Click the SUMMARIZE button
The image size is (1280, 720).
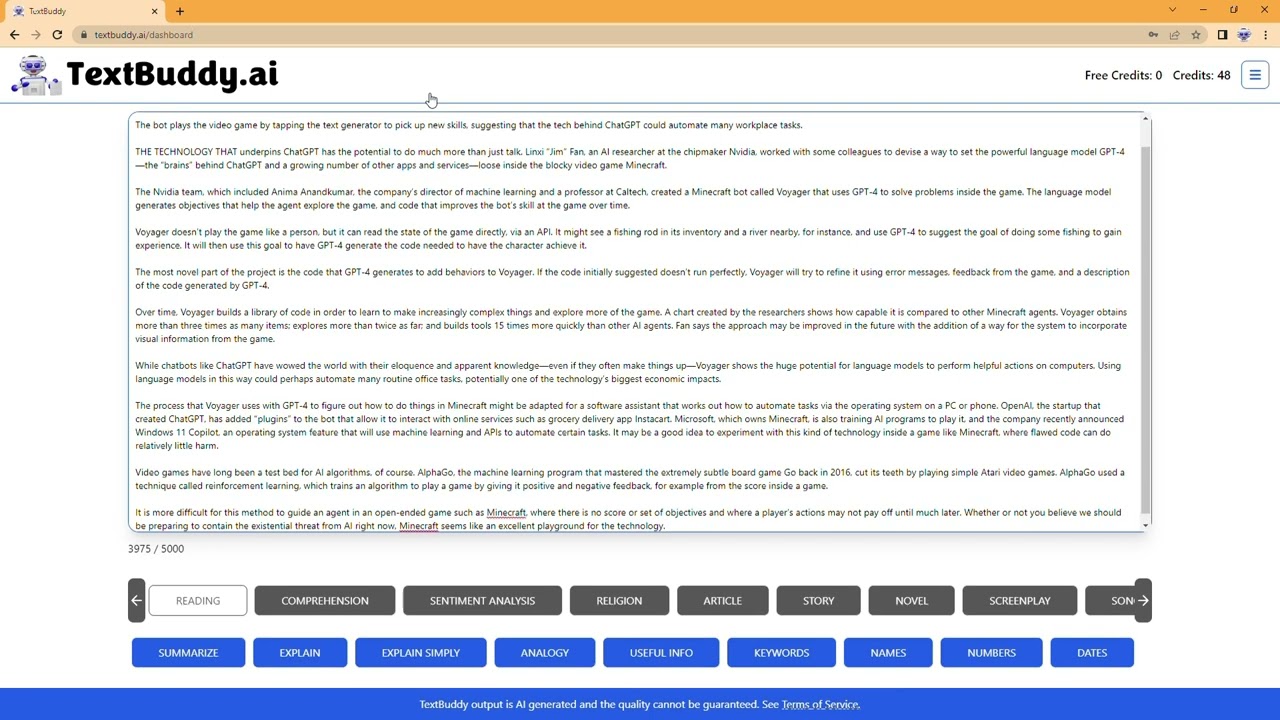coord(188,652)
